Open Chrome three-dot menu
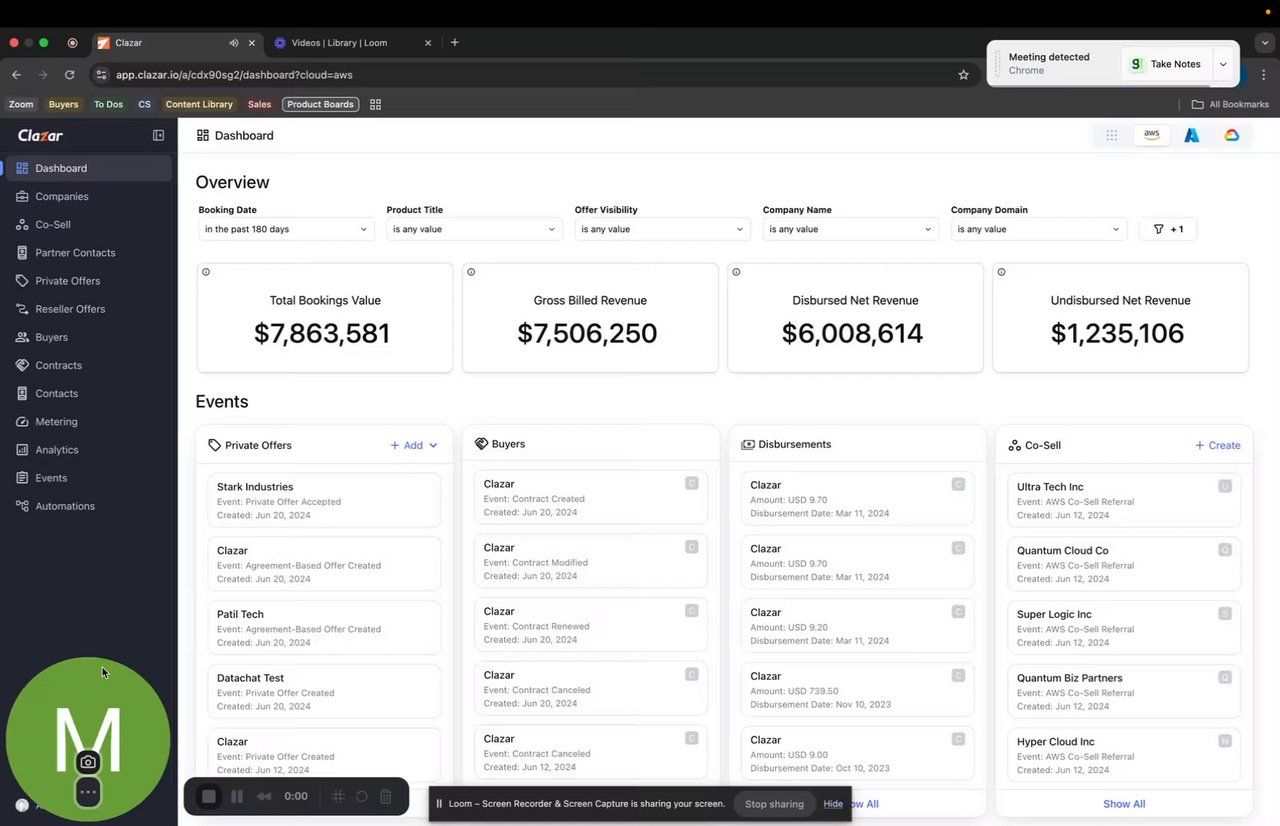 1264,74
